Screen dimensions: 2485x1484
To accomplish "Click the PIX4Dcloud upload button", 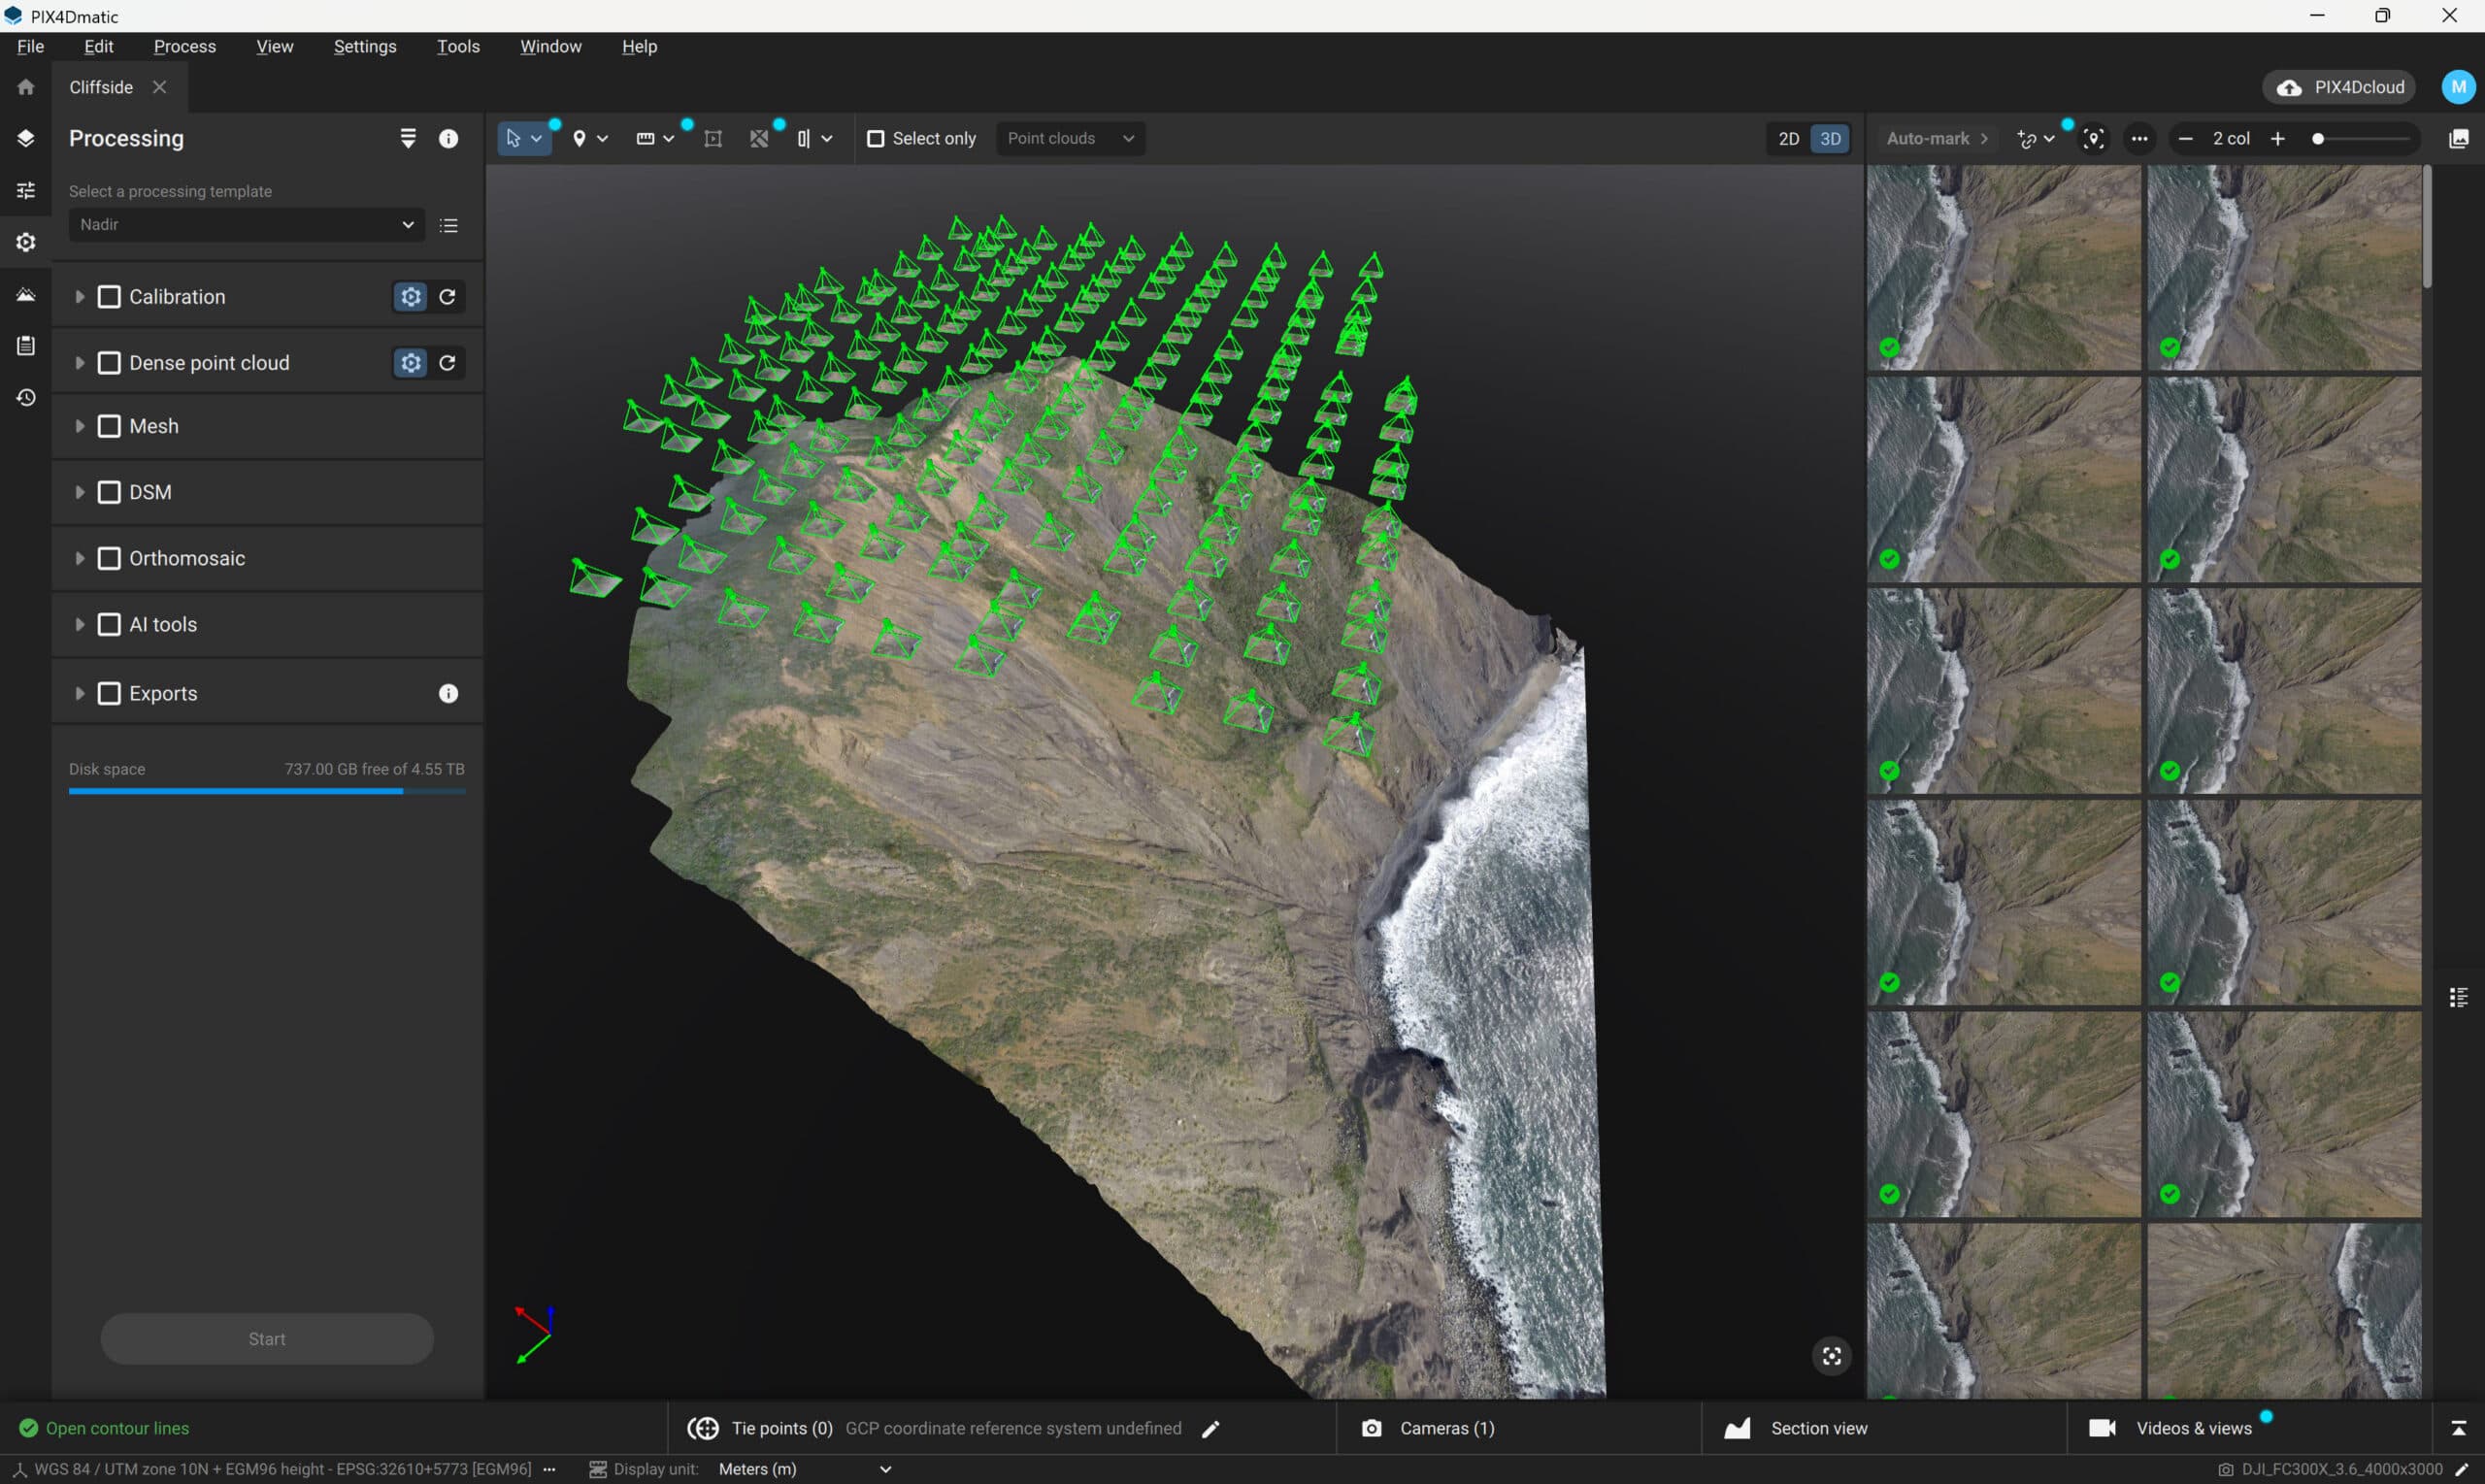I will pyautogui.click(x=2339, y=87).
